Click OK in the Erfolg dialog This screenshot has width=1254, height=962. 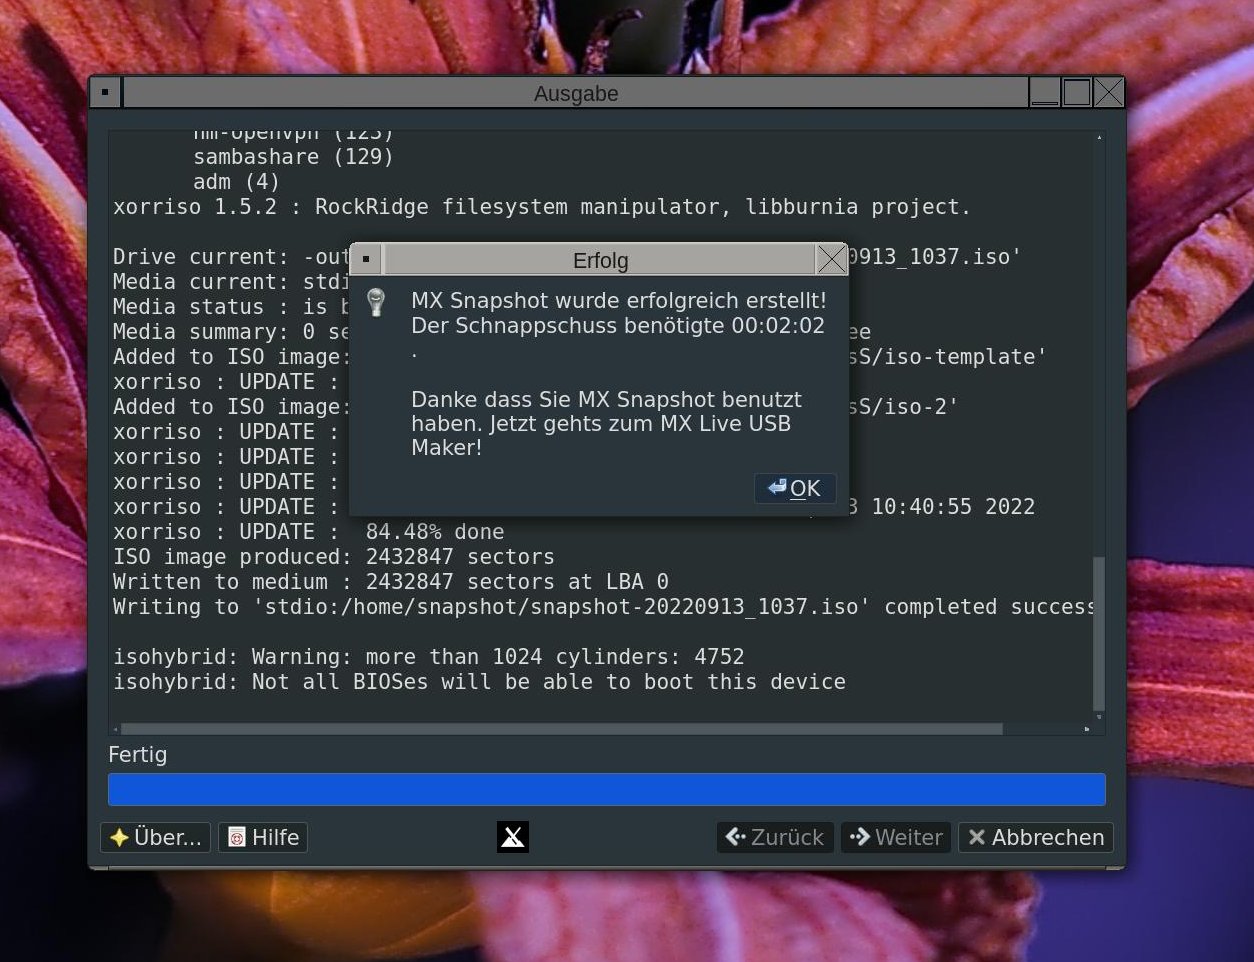click(795, 488)
